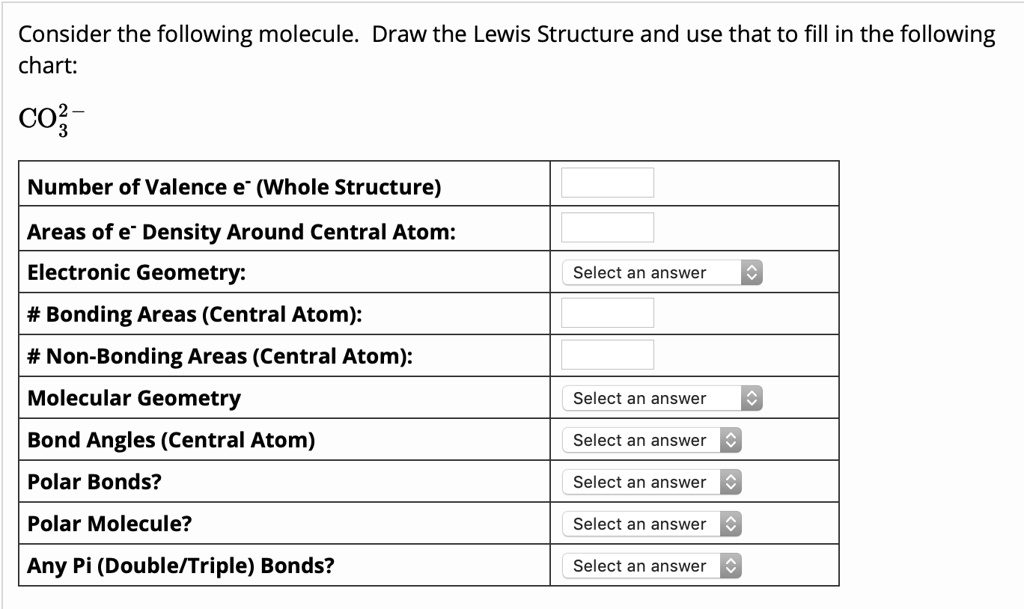The image size is (1024, 609).
Task: Click the Number of Valence electrons input box
Action: [x=608, y=182]
